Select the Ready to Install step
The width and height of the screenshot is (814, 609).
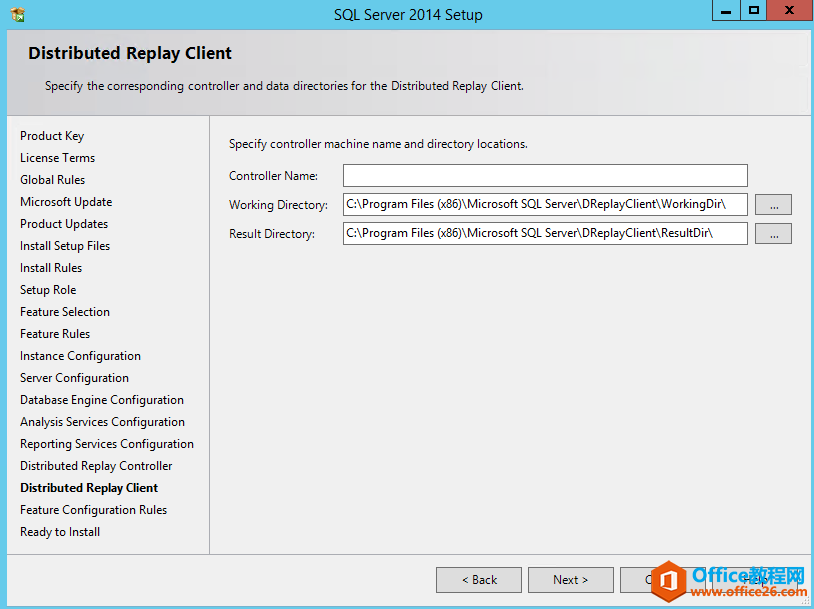tap(60, 532)
